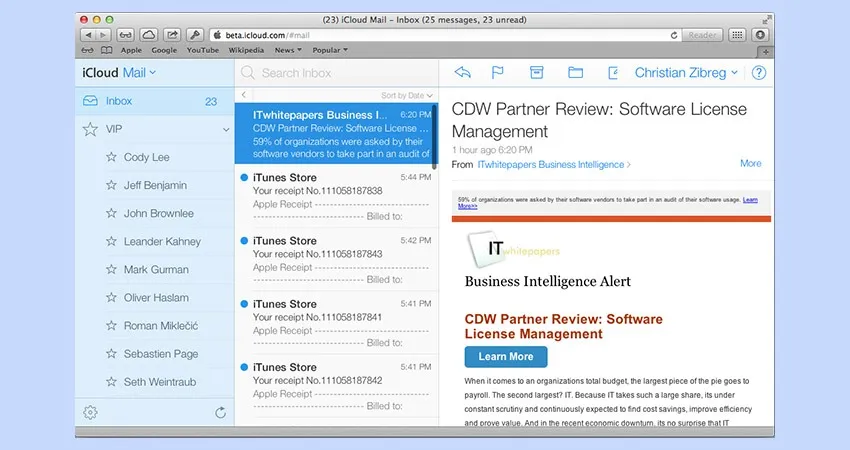Screen dimensions: 850x450
Task: Click the key passwords toolbar button
Action: [x=195, y=35]
